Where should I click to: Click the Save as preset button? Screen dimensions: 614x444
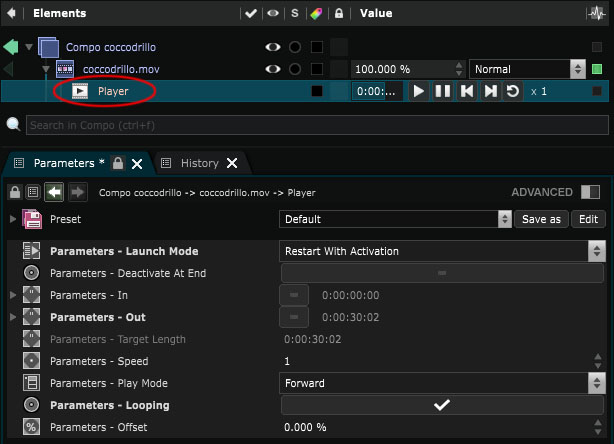pyautogui.click(x=541, y=219)
